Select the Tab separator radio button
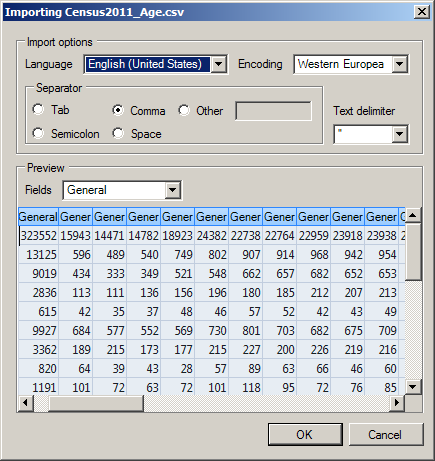The width and height of the screenshot is (435, 461). [38, 109]
